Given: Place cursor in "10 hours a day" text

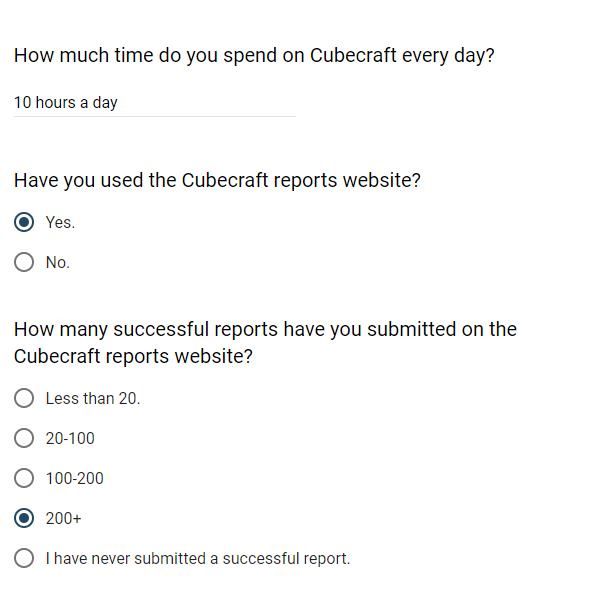Looking at the screenshot, I should (x=66, y=103).
